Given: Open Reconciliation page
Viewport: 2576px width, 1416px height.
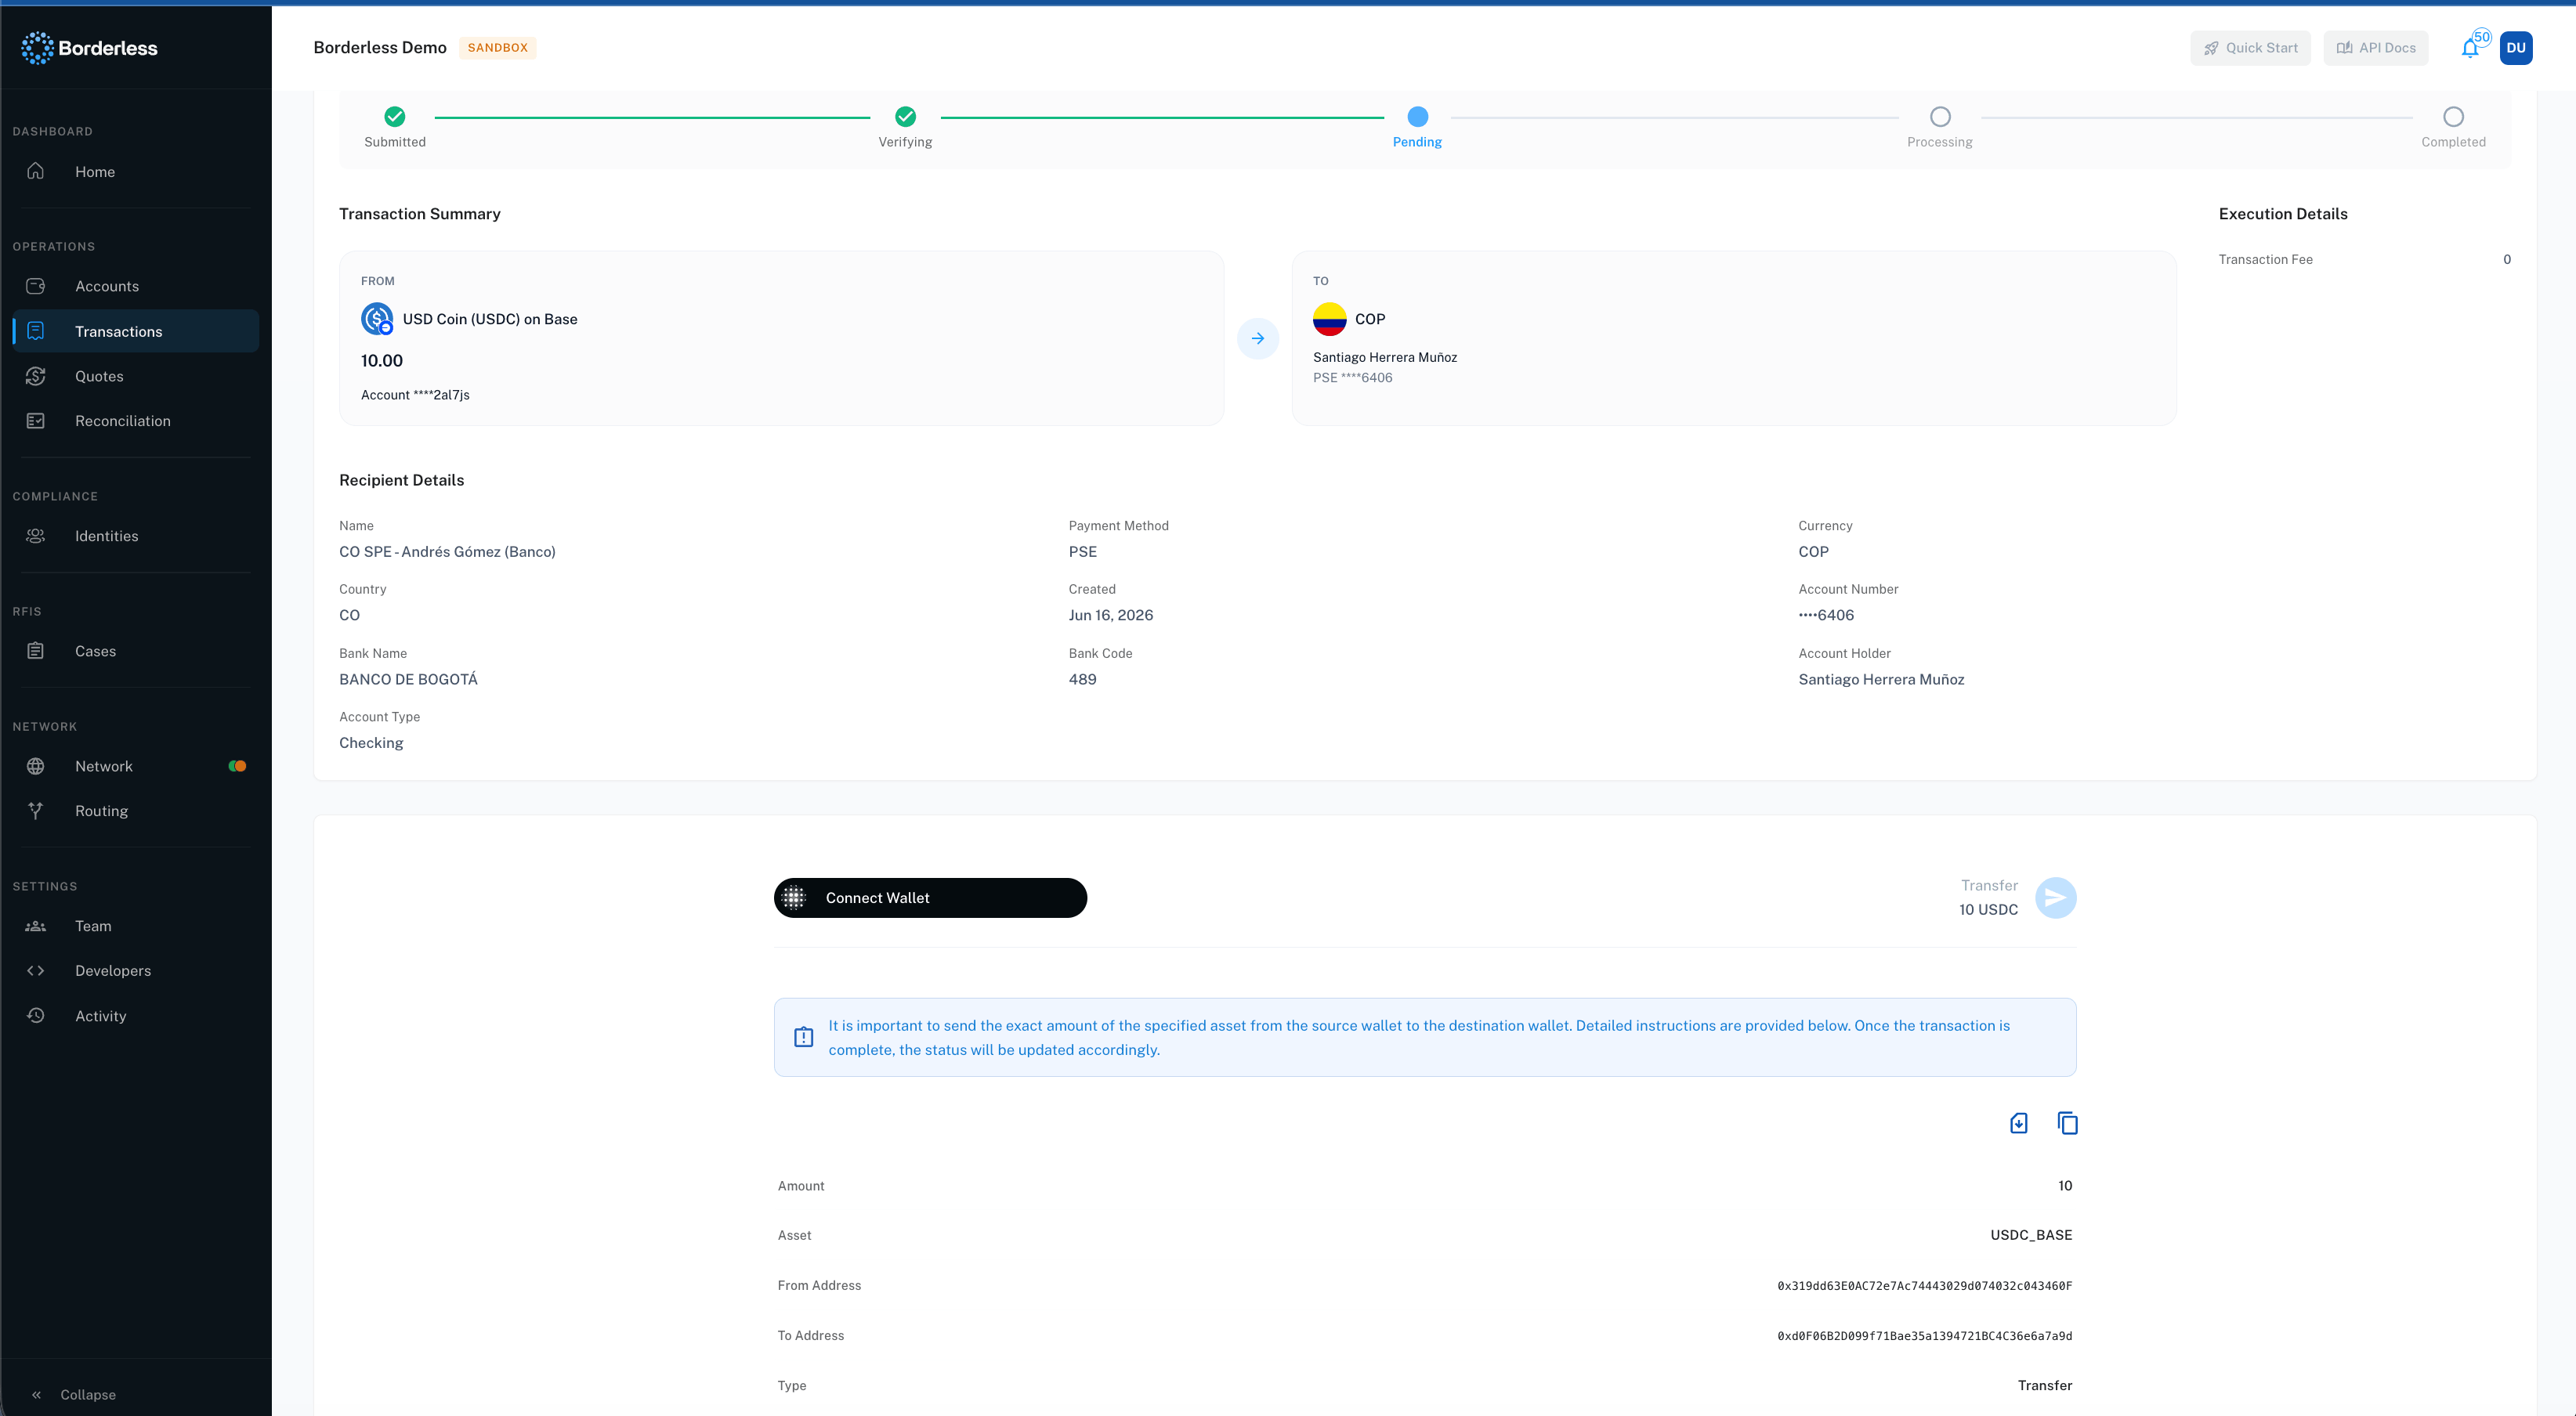Looking at the screenshot, I should [135, 421].
